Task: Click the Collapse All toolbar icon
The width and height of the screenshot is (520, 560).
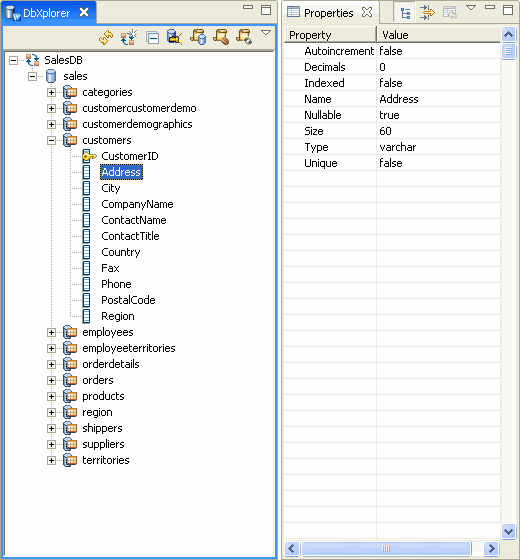Action: click(152, 38)
